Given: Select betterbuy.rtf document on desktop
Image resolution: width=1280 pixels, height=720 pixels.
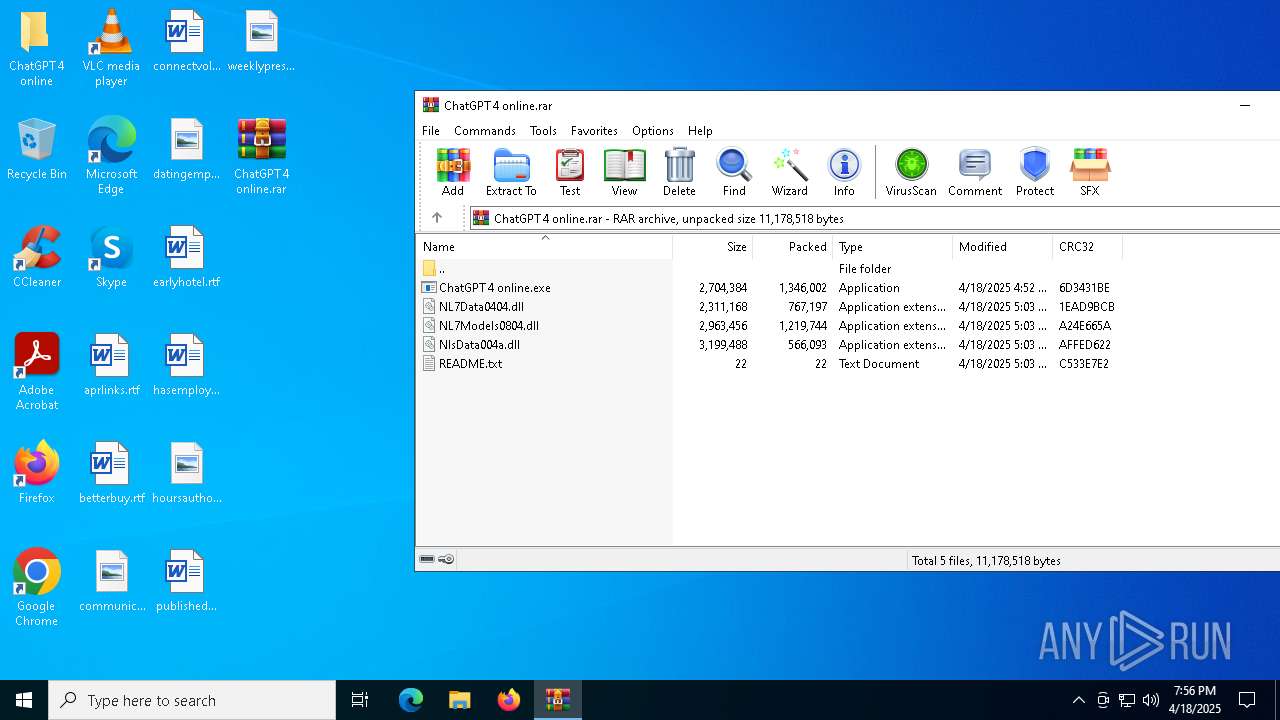Looking at the screenshot, I should (111, 473).
